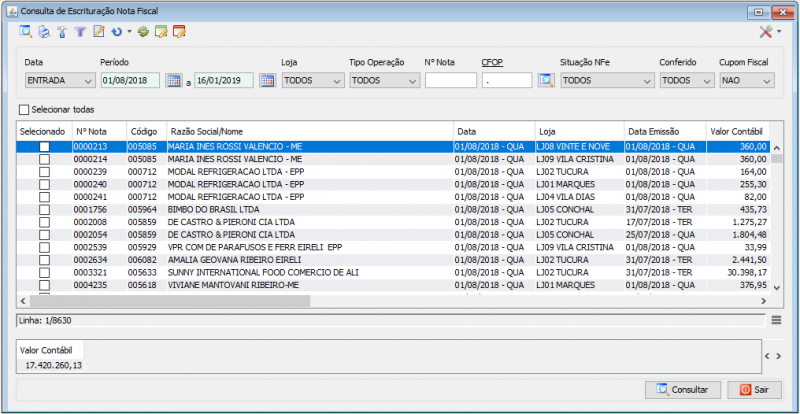This screenshot has height=414, width=800.
Task: Click the table's vertical scrollbar down arrow
Action: (776, 288)
